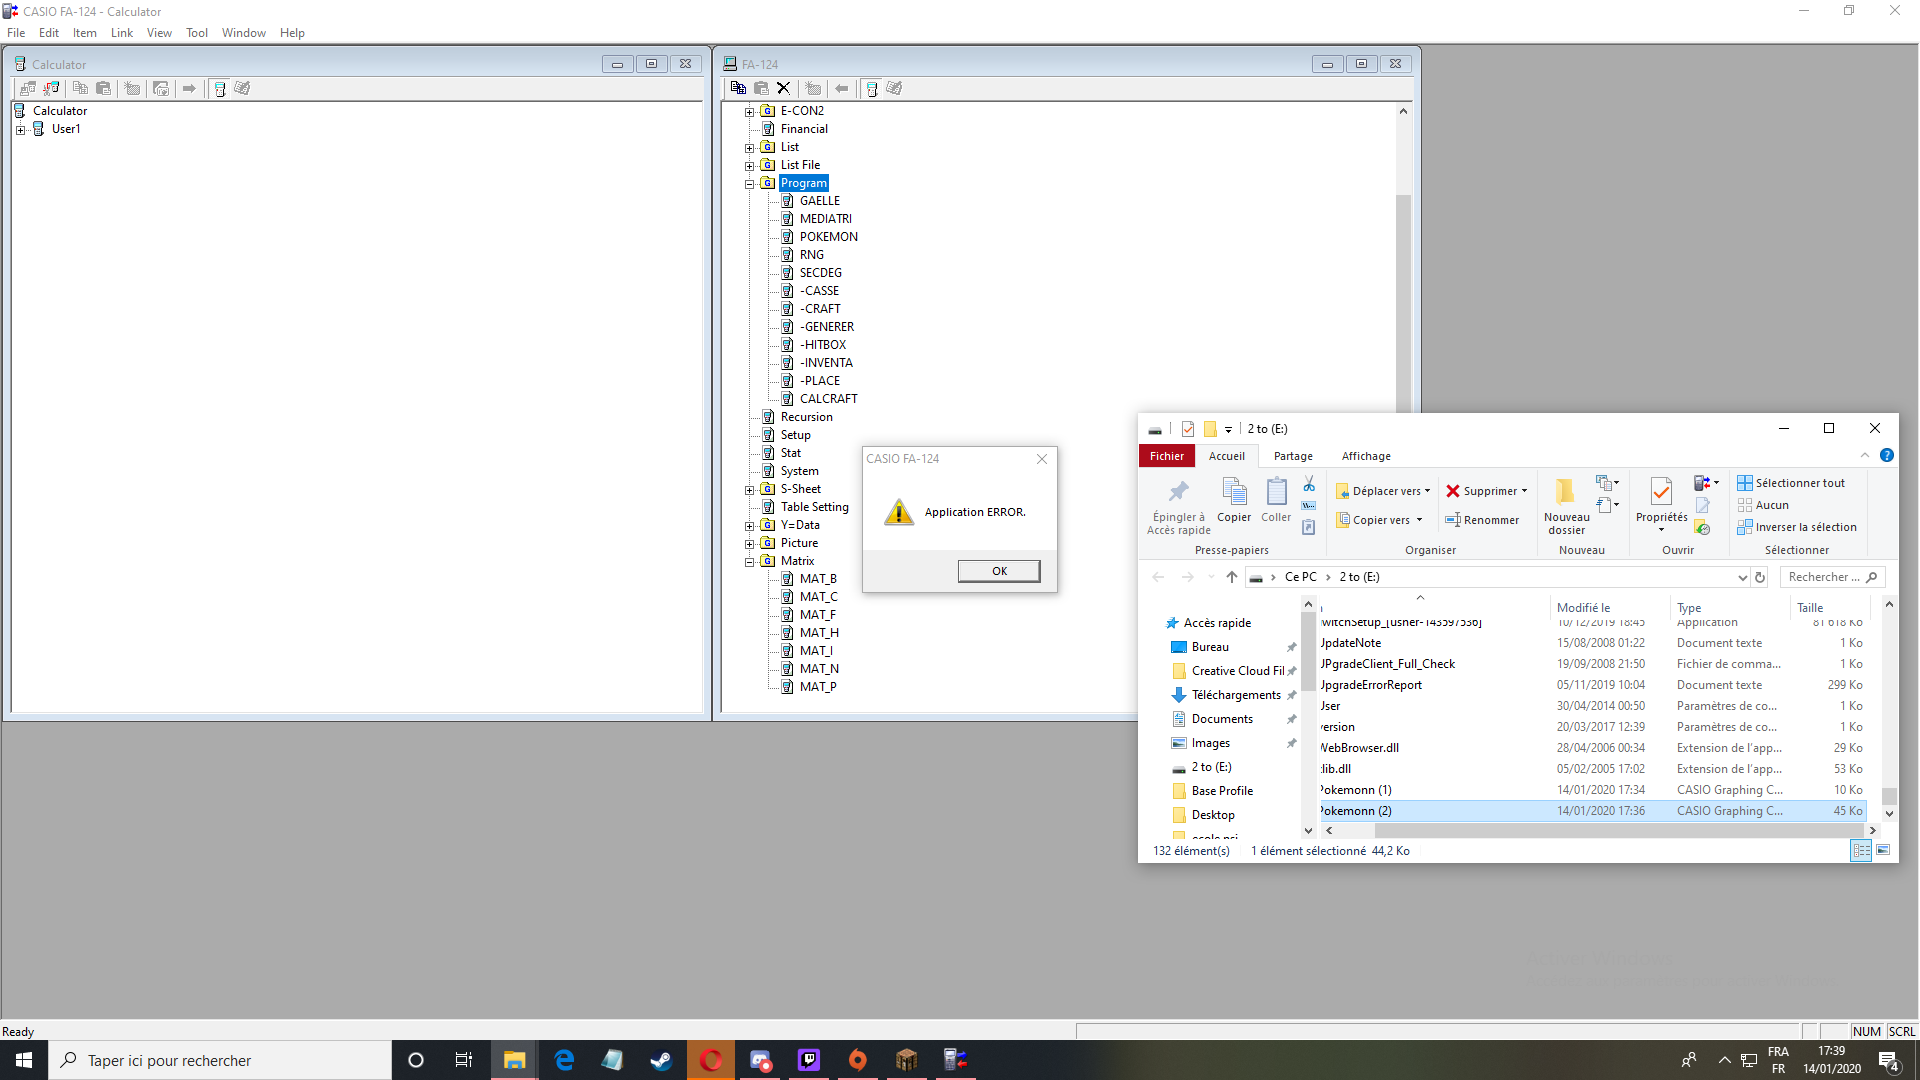Click Inverser la sélection in Explorer

tap(1797, 527)
